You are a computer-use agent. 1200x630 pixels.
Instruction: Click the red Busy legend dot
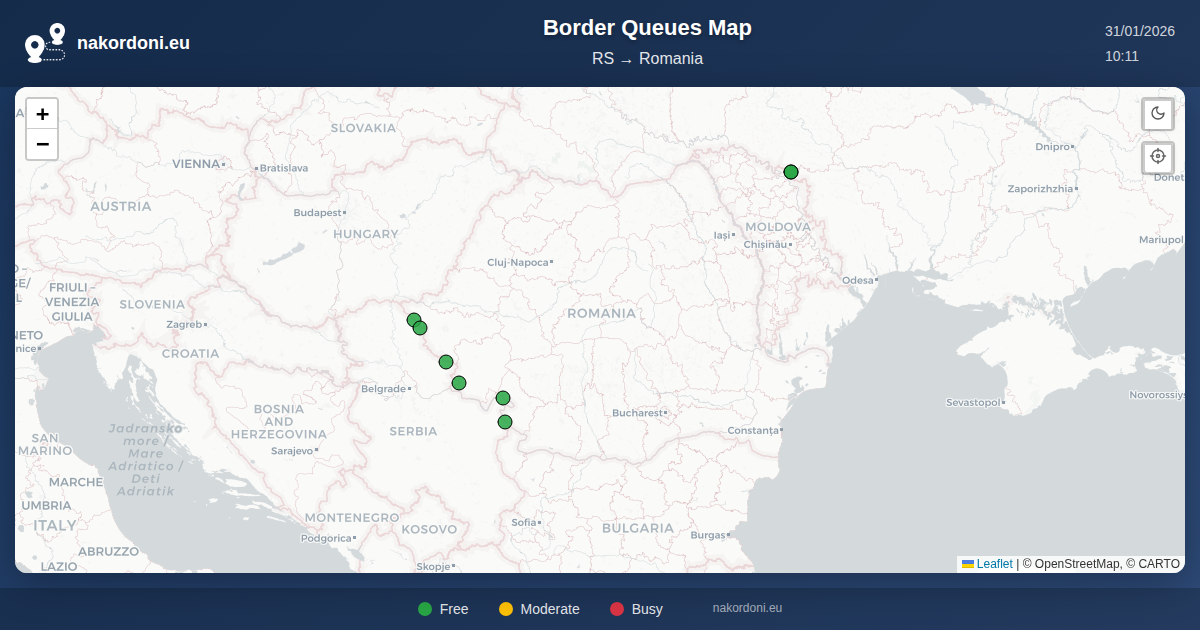[617, 609]
